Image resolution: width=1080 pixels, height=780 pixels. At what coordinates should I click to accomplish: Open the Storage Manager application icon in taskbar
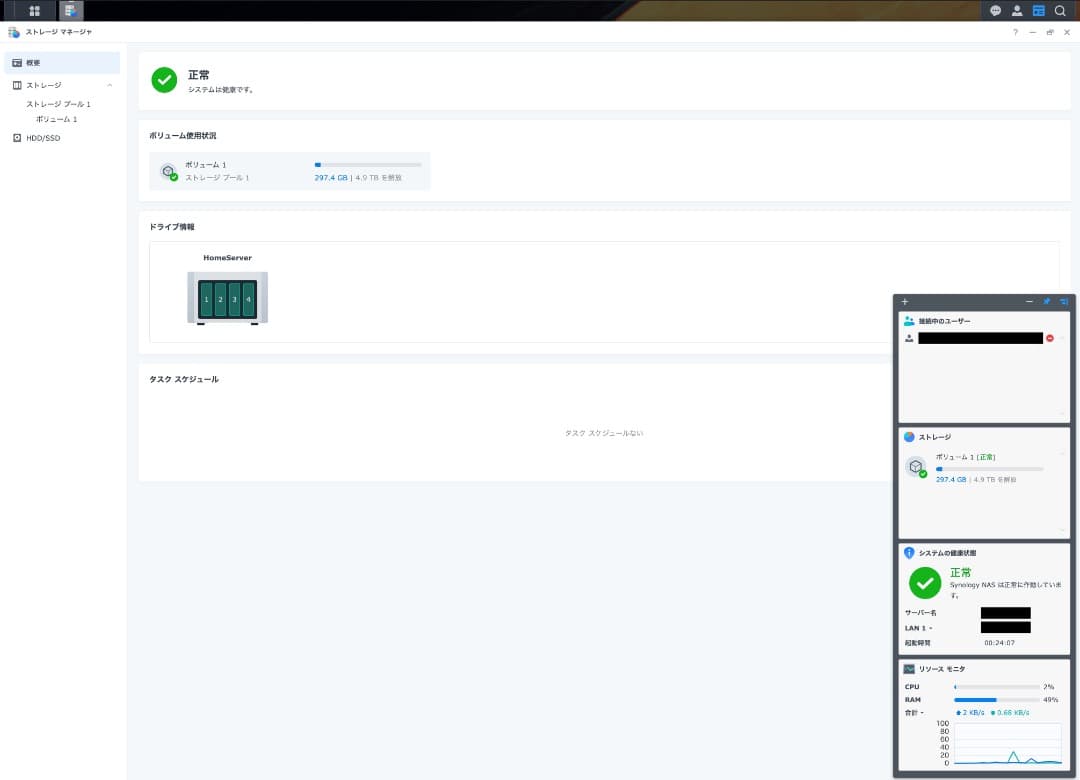(68, 11)
